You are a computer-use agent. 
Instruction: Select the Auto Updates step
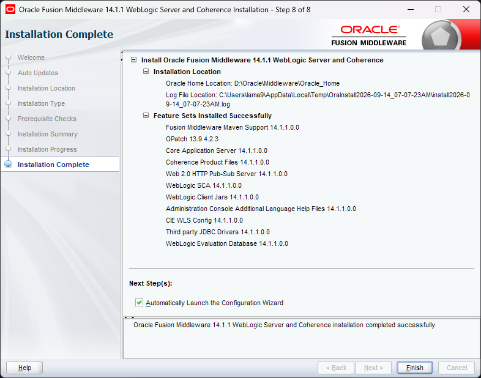tap(38, 73)
